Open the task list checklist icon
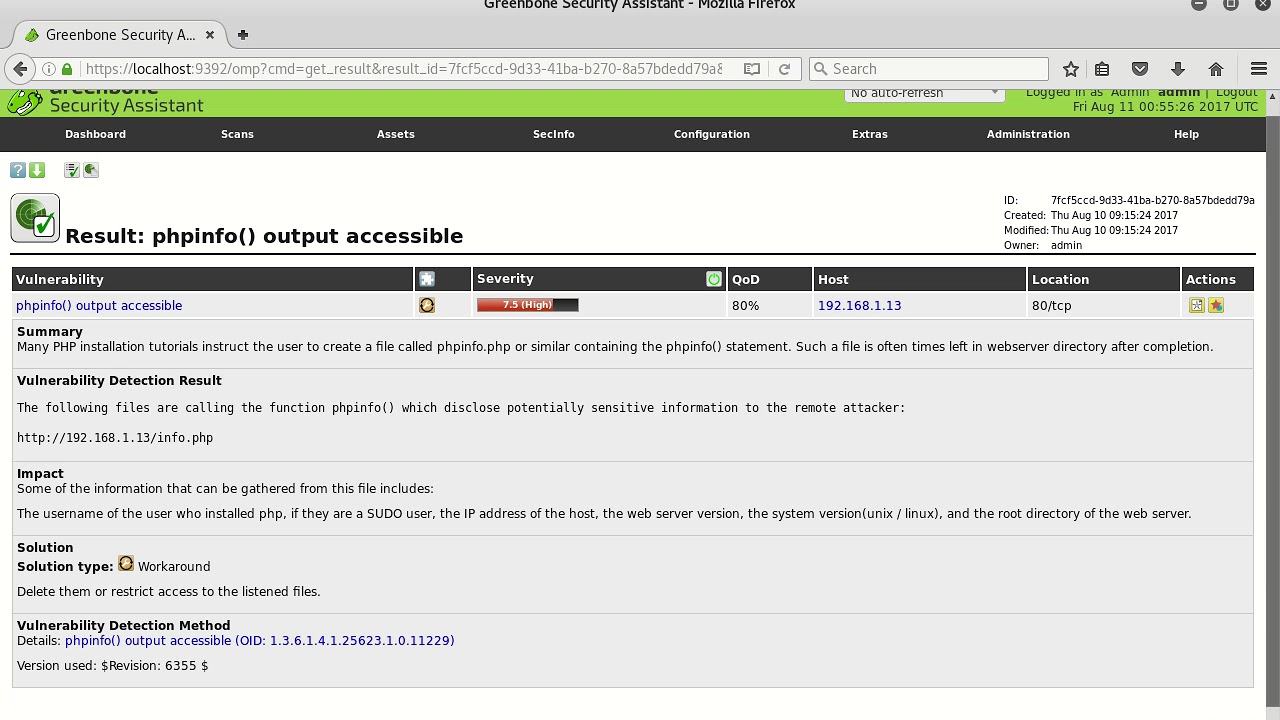The width and height of the screenshot is (1280, 720). coord(72,170)
